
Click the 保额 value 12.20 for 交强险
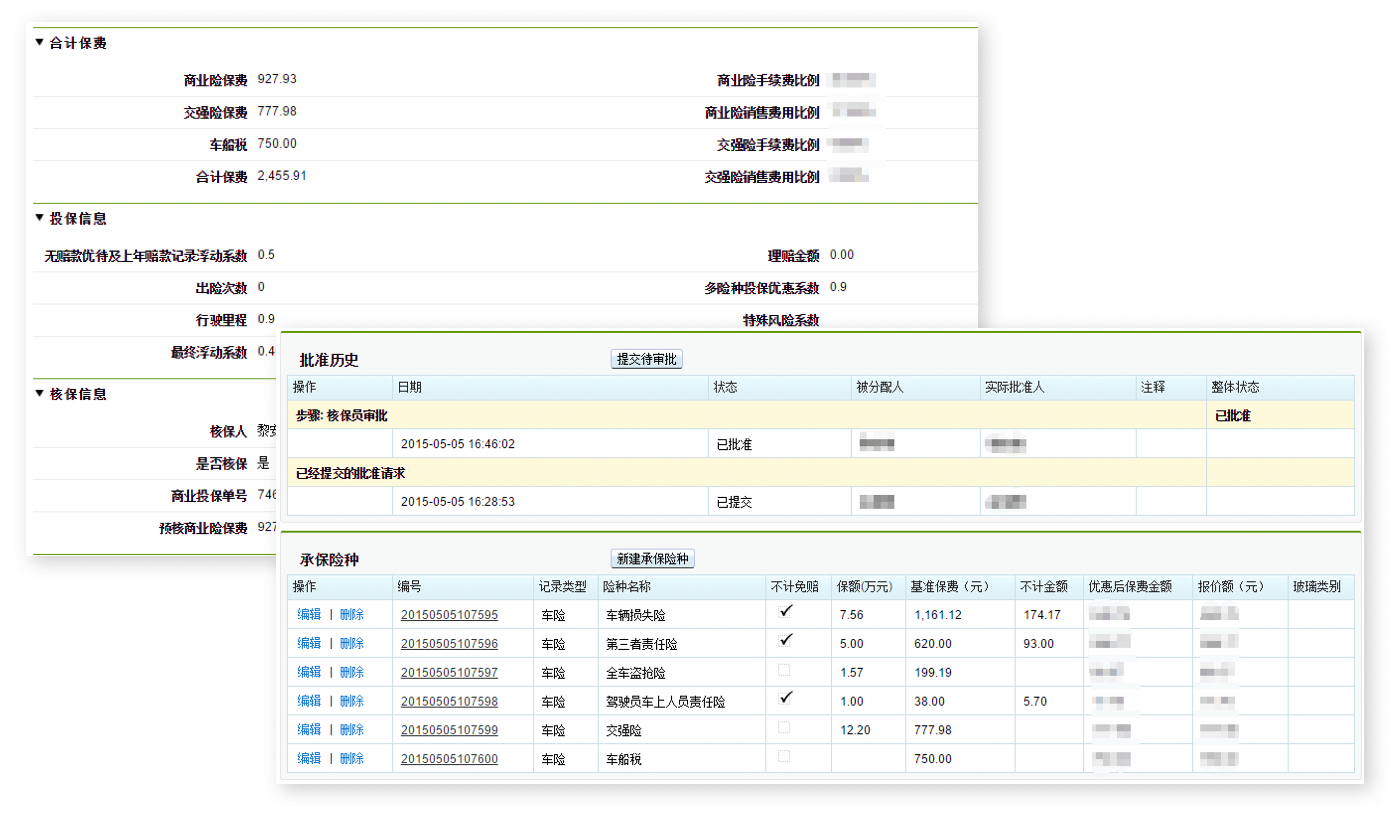pos(855,731)
